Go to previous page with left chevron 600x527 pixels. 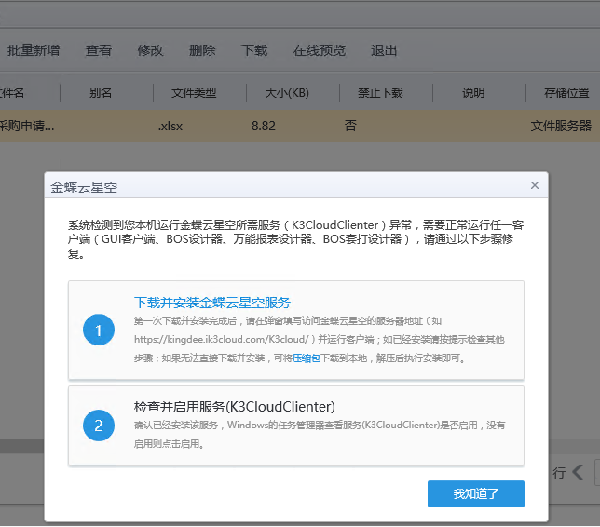[577, 473]
